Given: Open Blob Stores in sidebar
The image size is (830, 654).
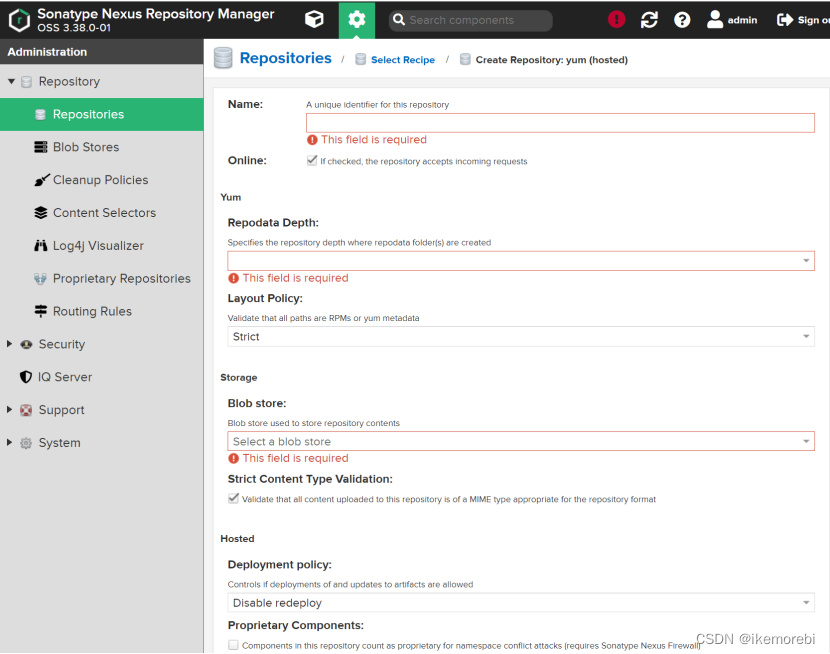Looking at the screenshot, I should point(102,147).
